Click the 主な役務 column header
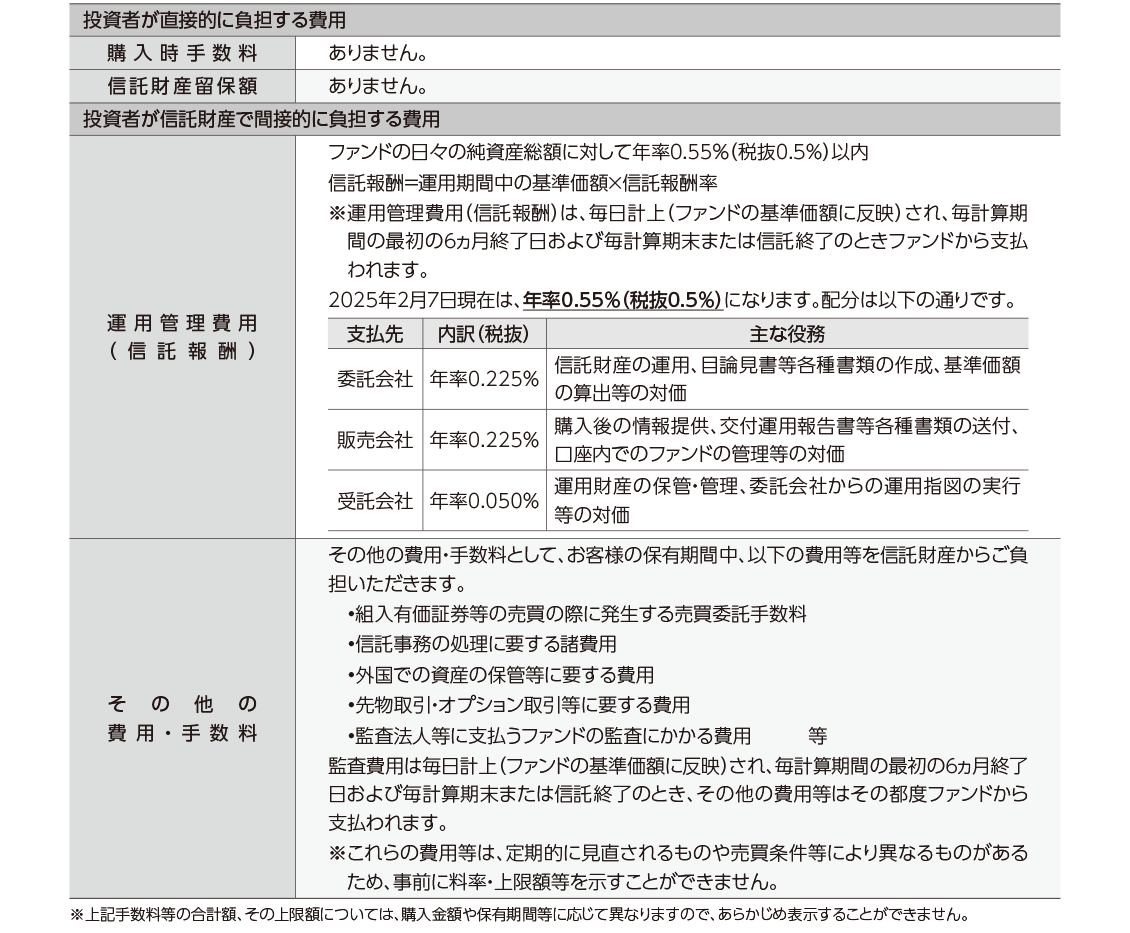This screenshot has width=1130, height=933. coord(787,334)
